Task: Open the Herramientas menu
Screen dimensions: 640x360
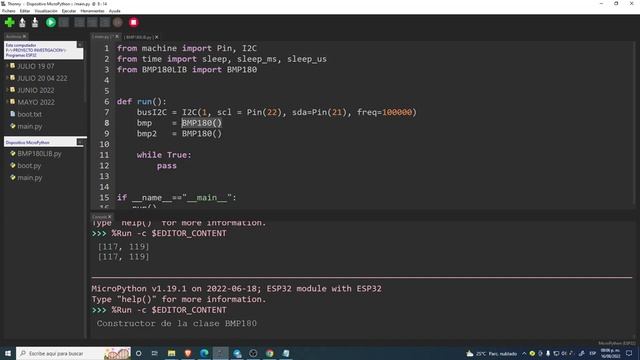Action: (92, 11)
